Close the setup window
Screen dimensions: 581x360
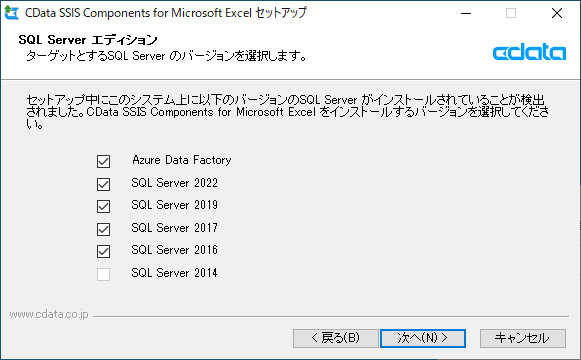click(557, 13)
